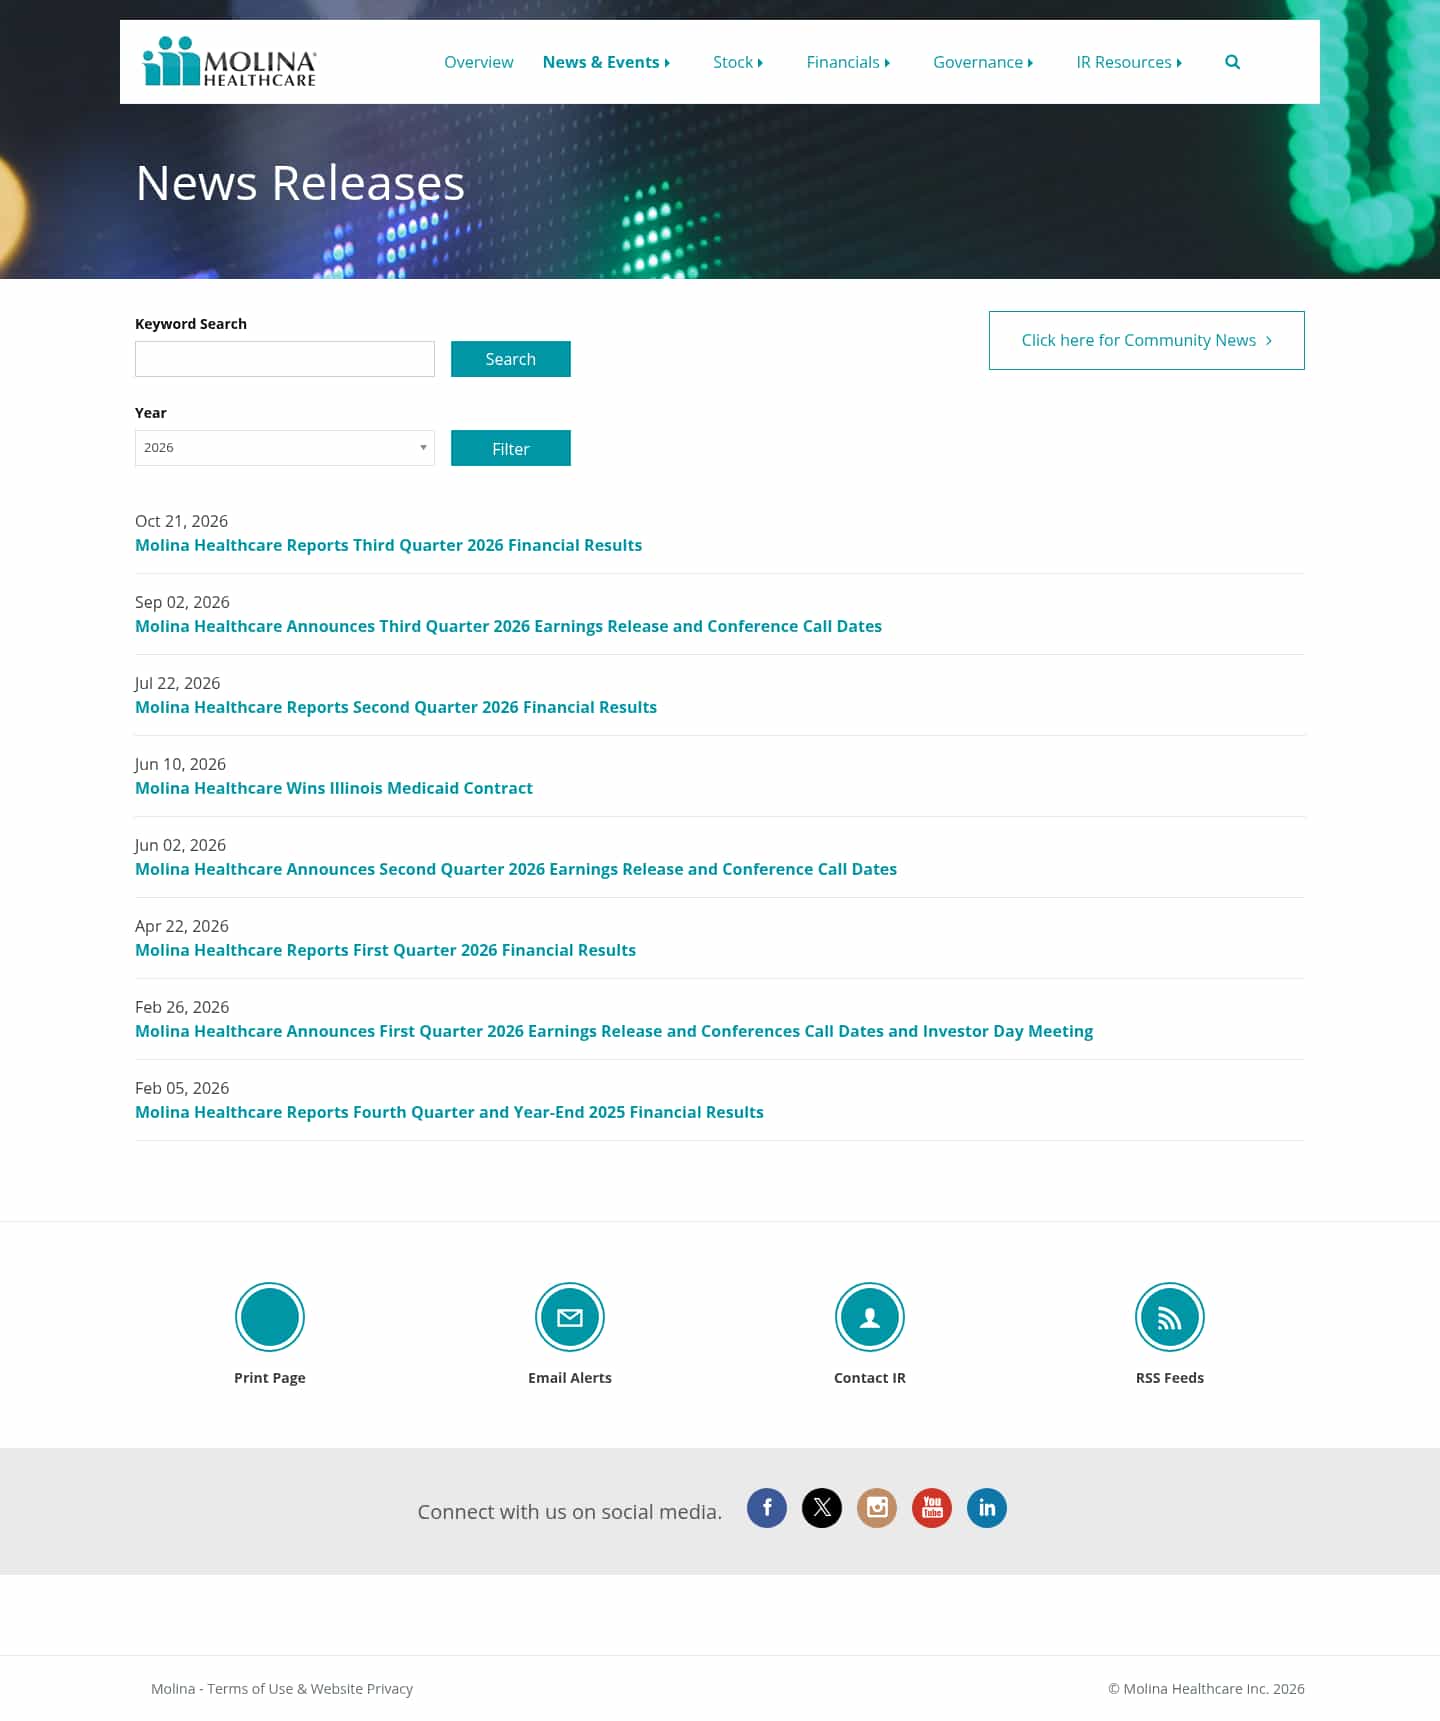The image size is (1440, 1721).
Task: Select the 'Jun 10, 2026' date text
Action: (x=180, y=764)
